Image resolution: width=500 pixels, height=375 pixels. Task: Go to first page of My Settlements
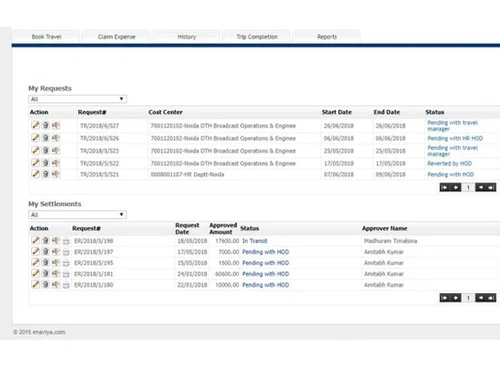point(445,298)
